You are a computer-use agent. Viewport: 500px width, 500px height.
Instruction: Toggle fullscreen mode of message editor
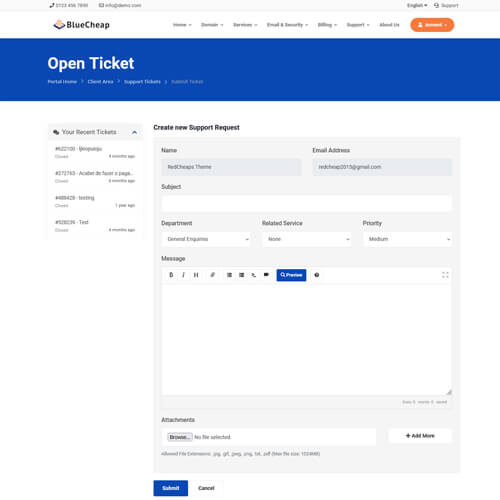(x=445, y=275)
